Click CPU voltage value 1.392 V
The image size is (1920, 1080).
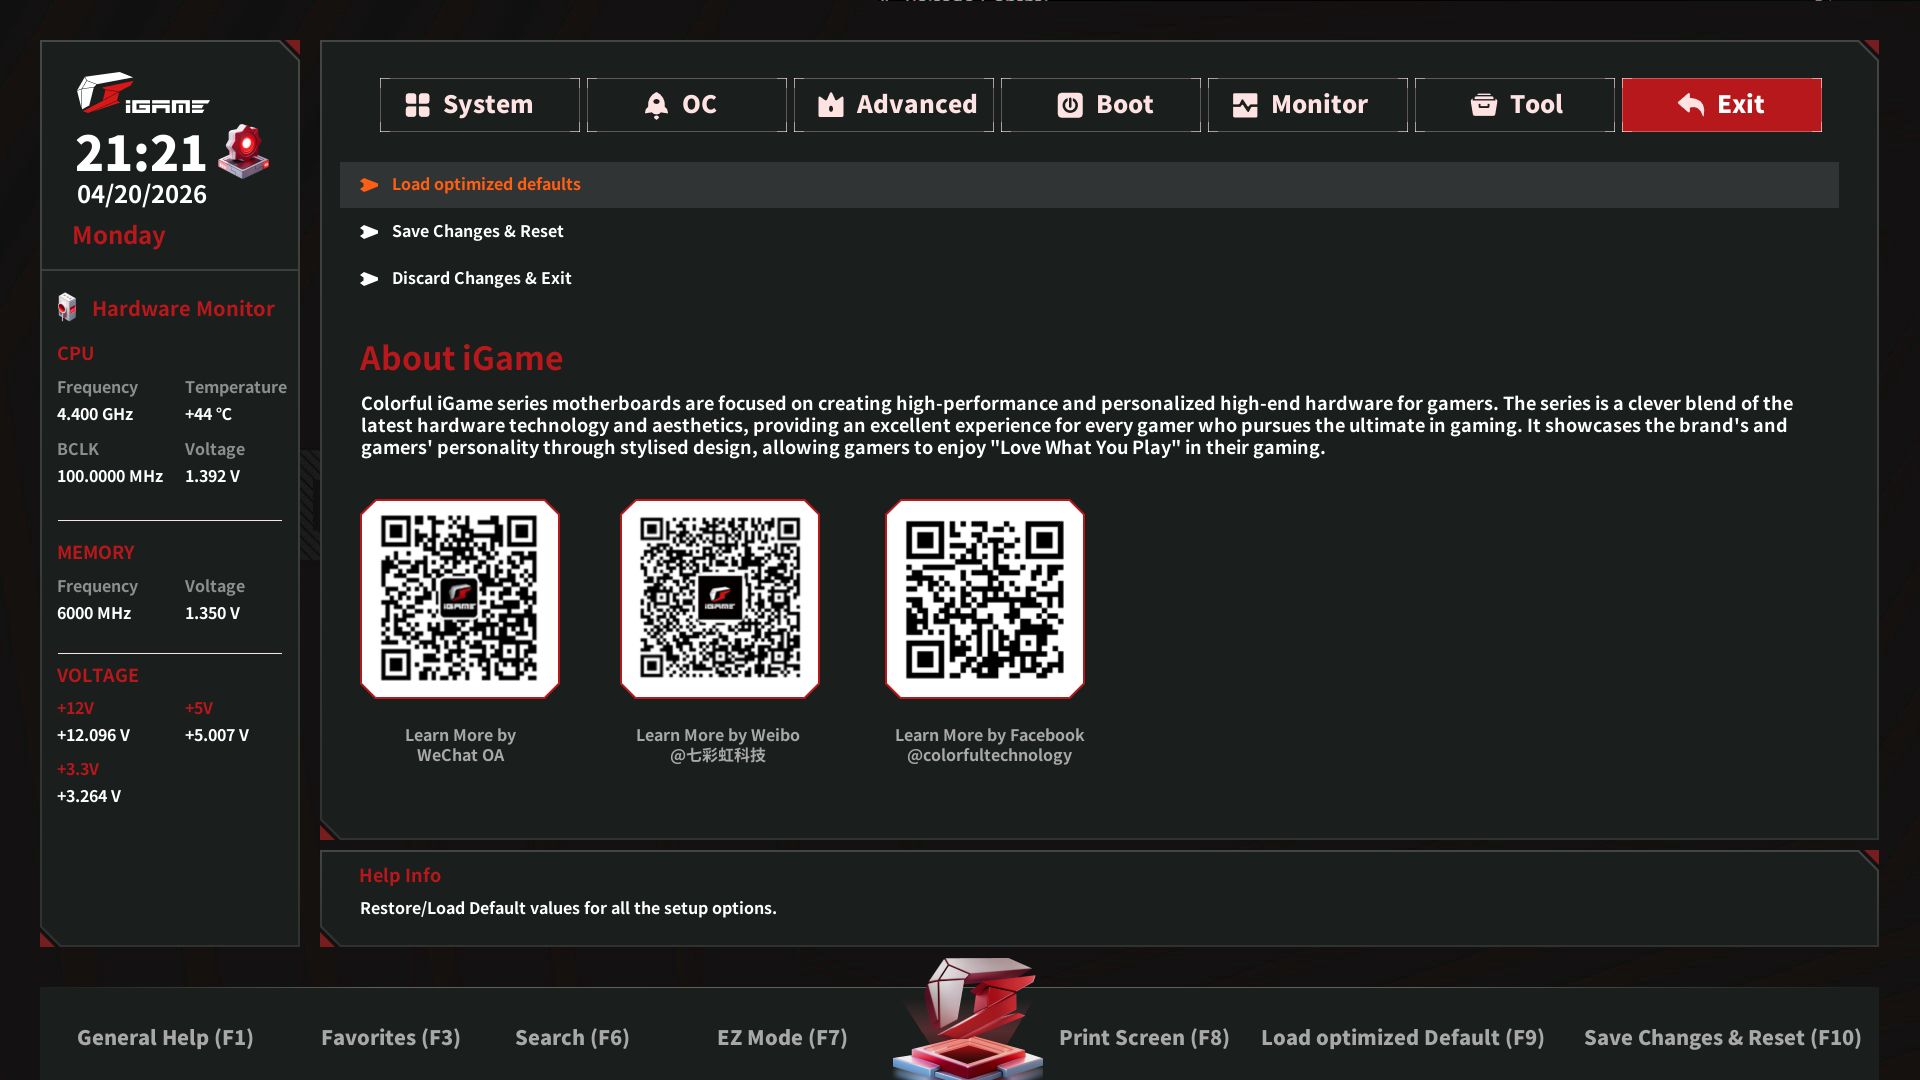[212, 476]
